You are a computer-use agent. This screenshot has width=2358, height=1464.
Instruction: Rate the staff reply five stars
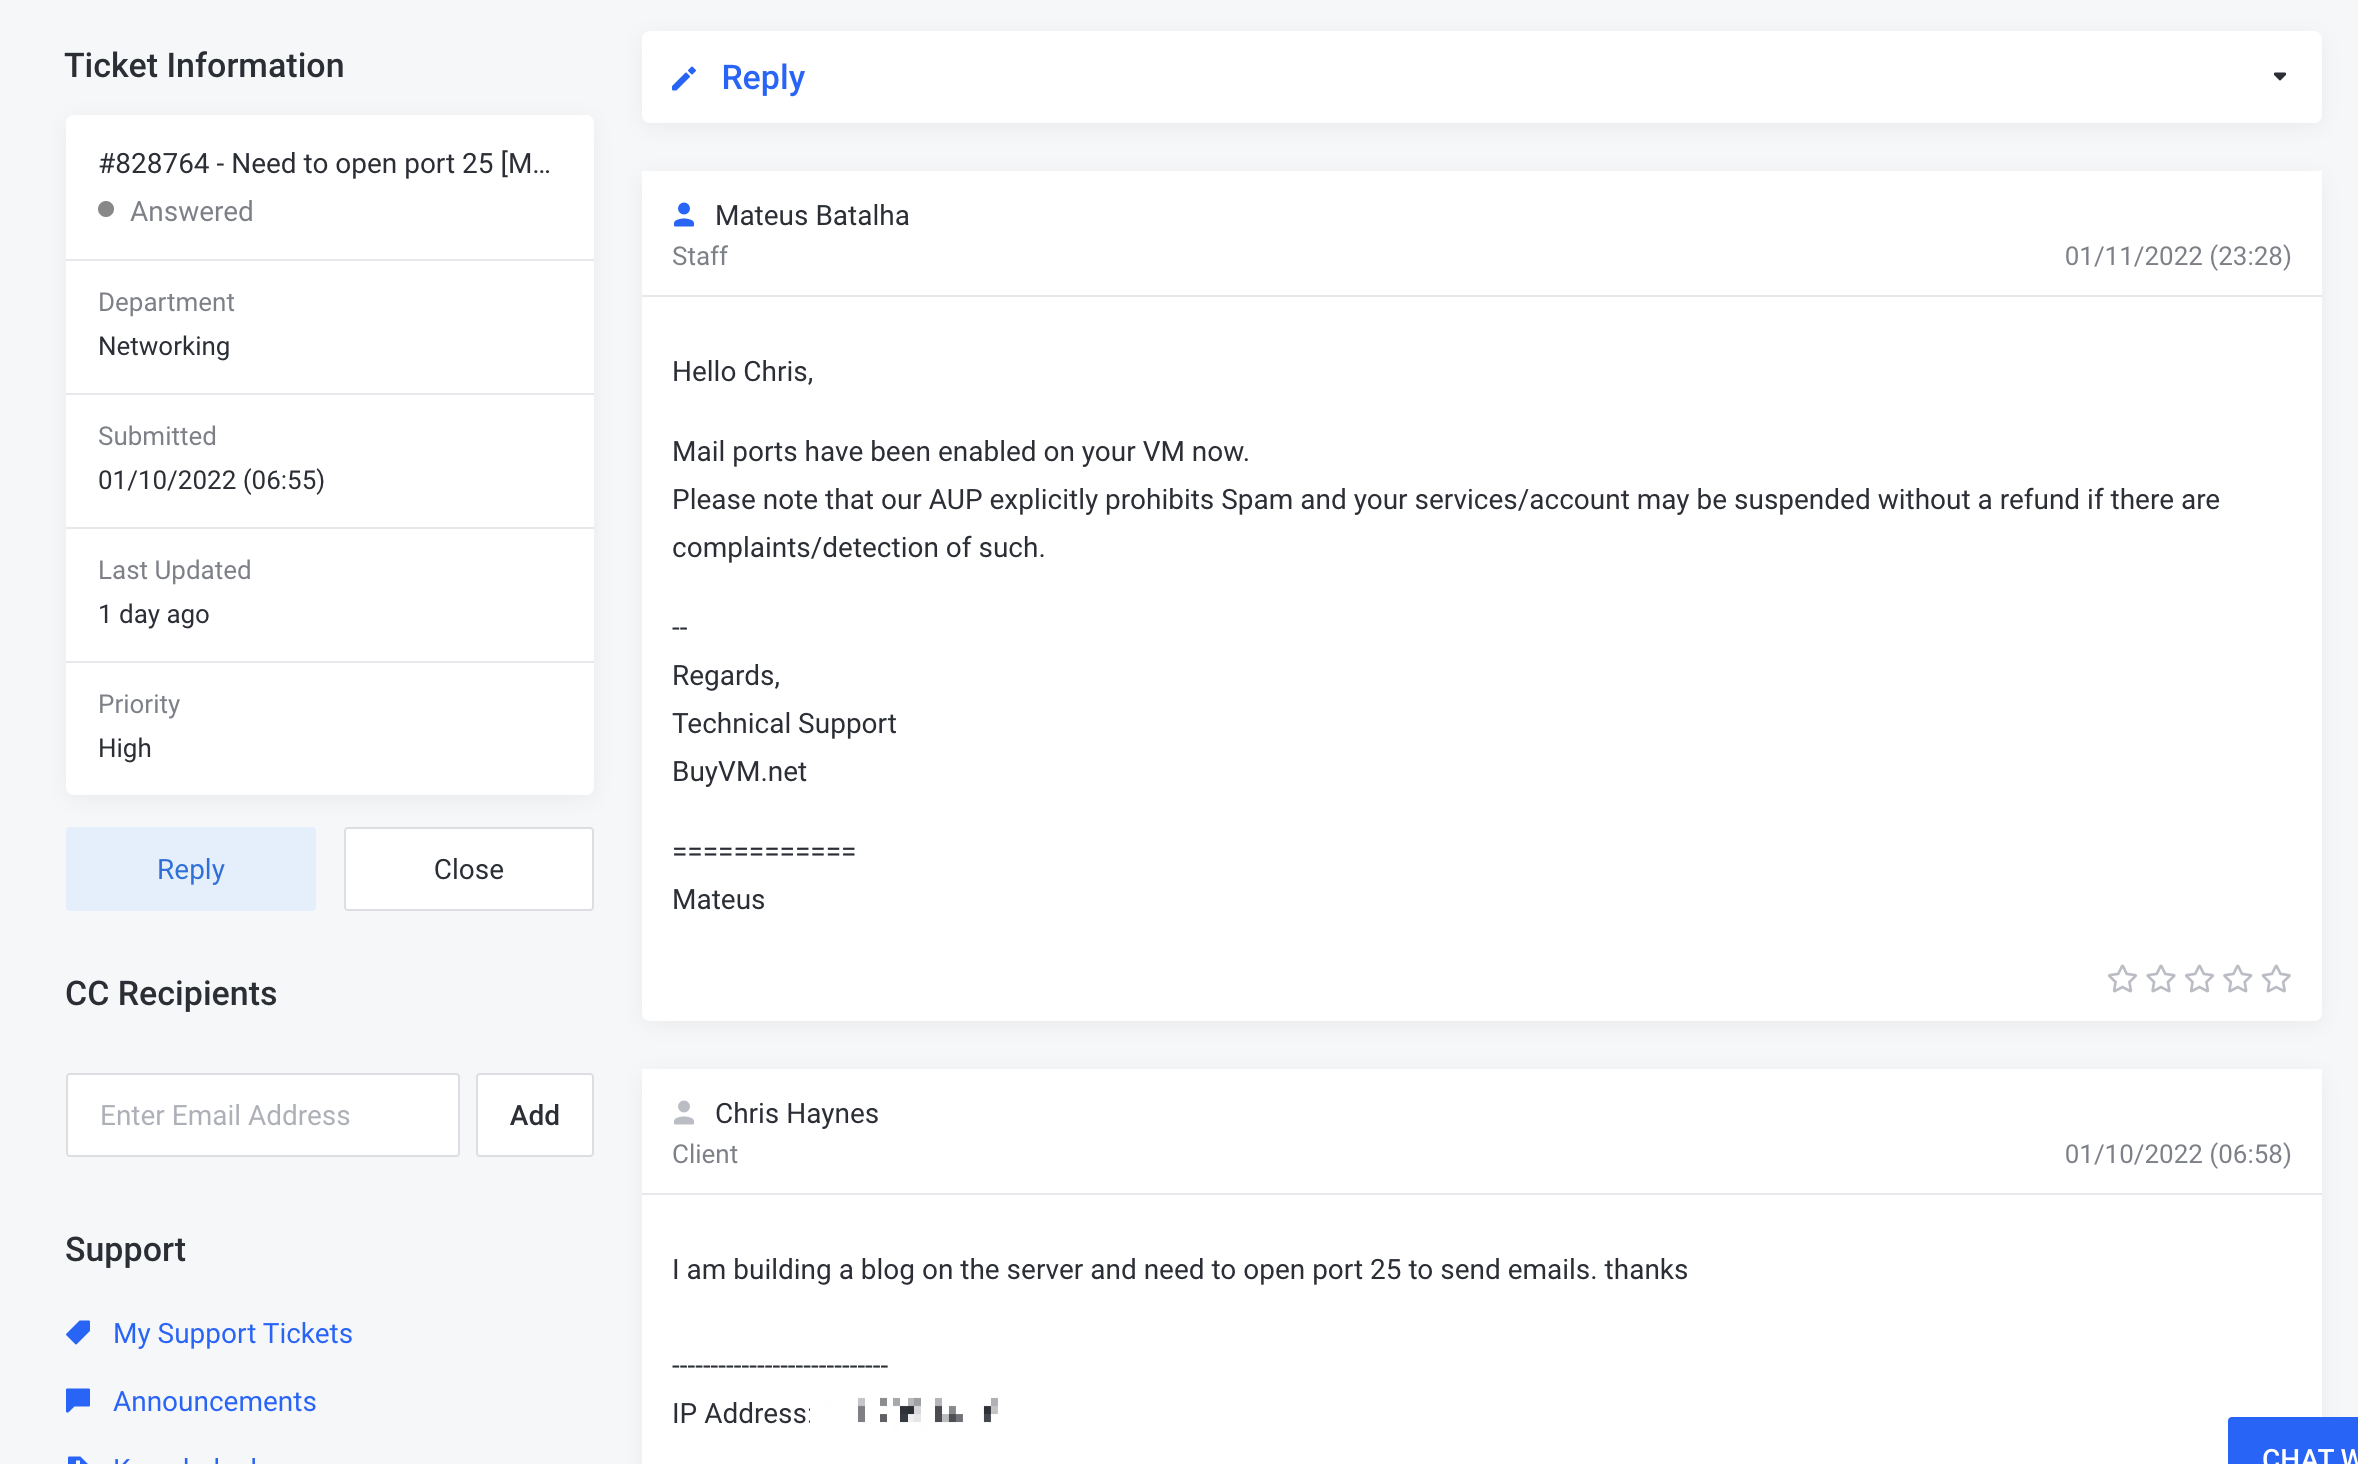coord(2276,979)
